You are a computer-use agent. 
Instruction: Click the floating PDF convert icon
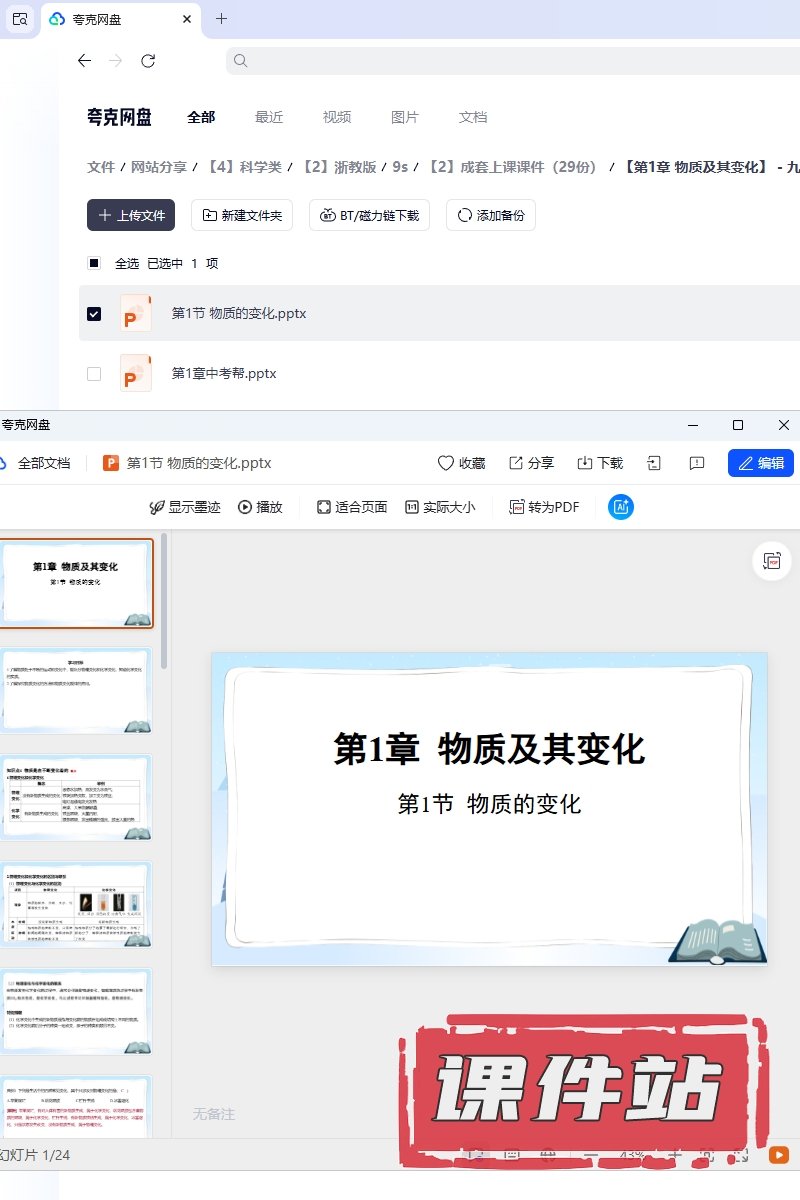[x=772, y=561]
